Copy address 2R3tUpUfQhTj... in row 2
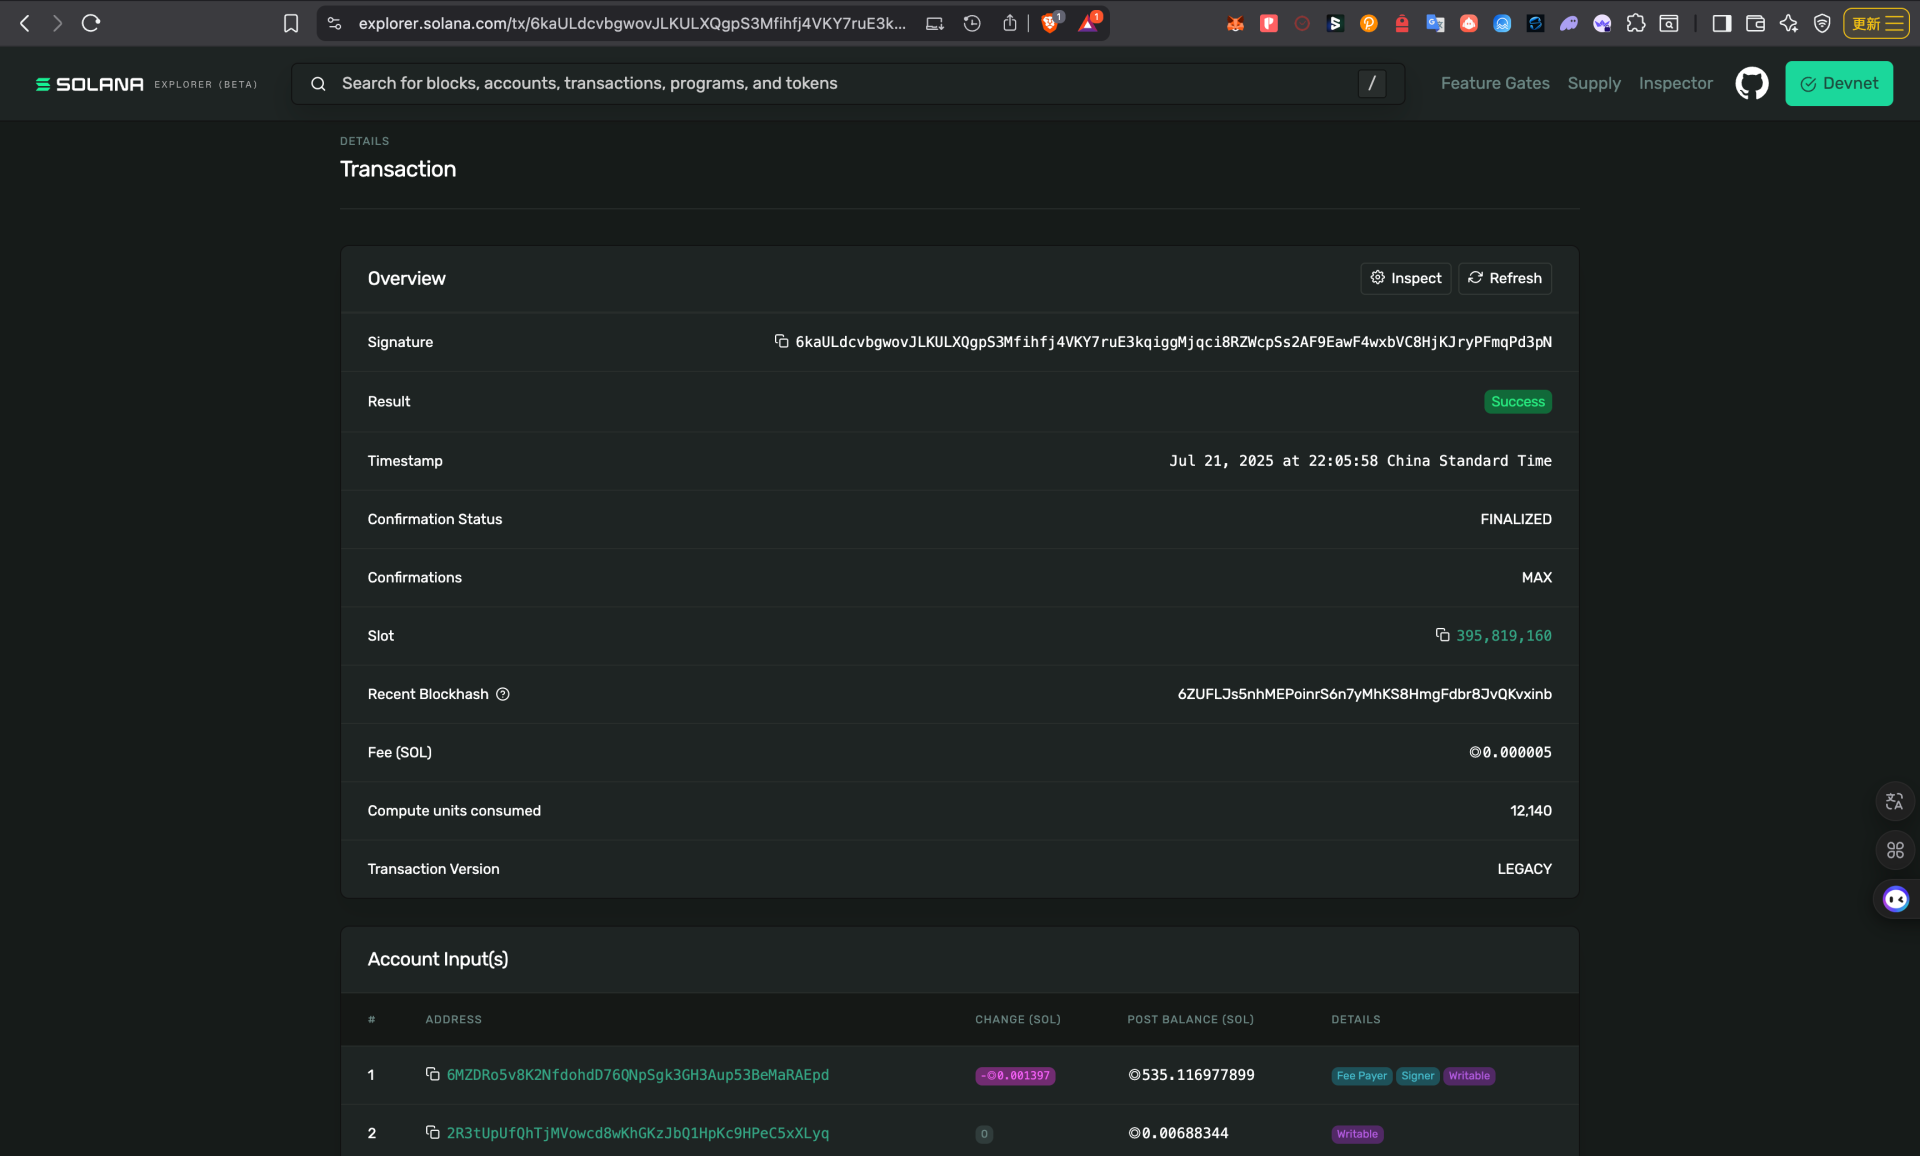Viewport: 1920px width, 1156px height. point(432,1132)
